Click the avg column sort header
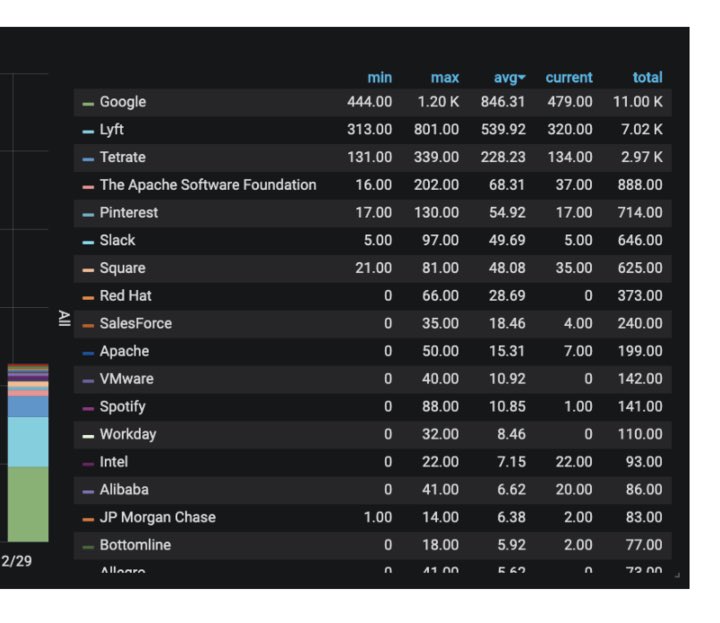 coord(509,78)
